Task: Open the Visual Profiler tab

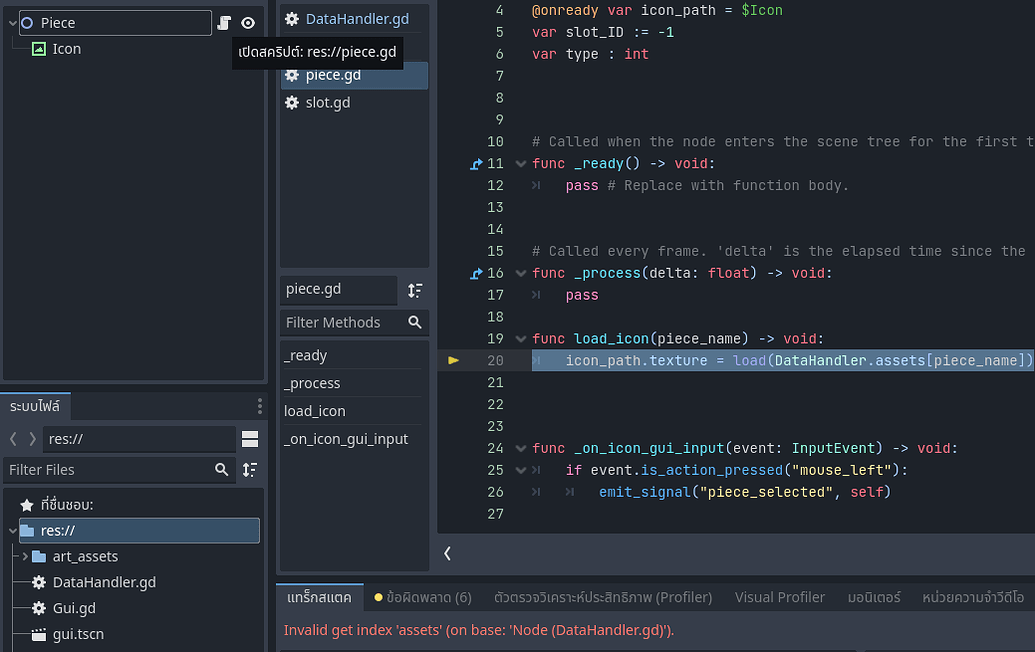Action: (x=779, y=596)
